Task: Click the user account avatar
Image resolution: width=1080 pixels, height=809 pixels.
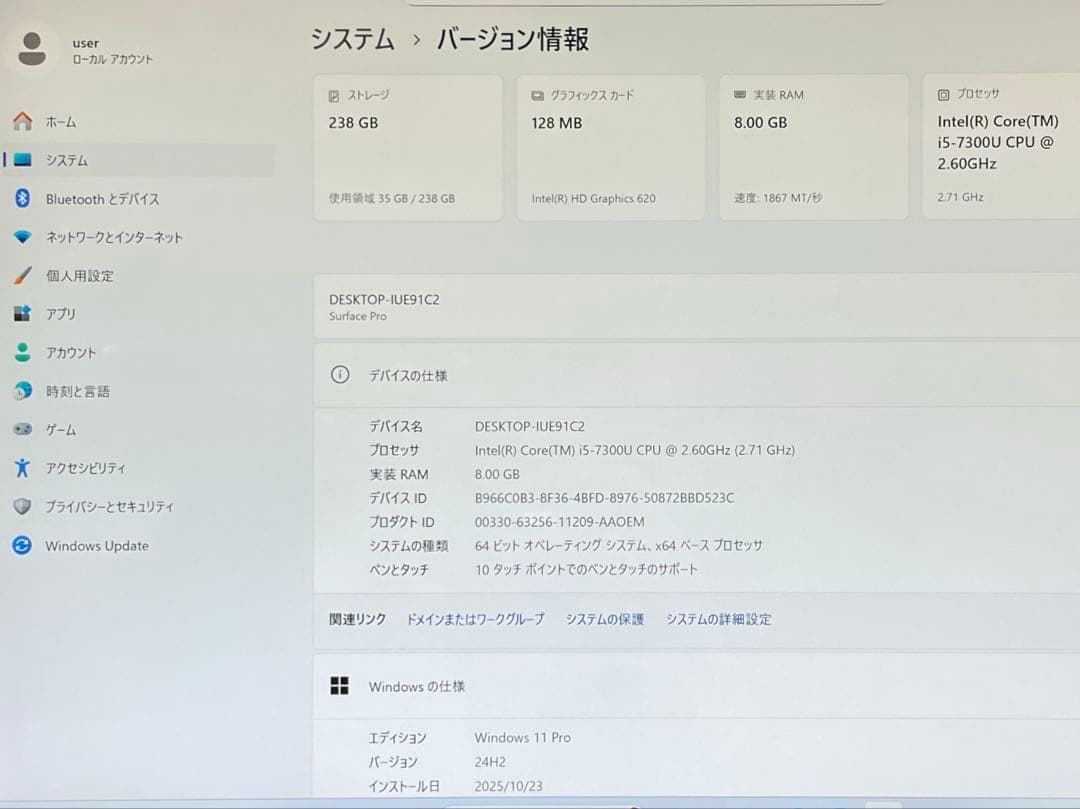Action: (x=34, y=48)
